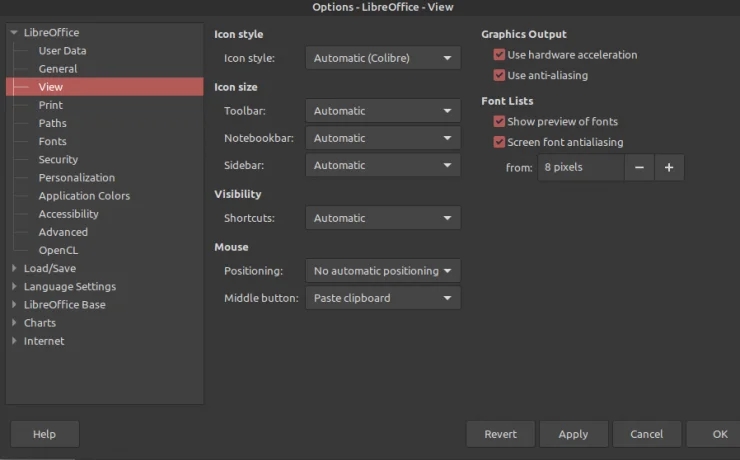Select User Data in the tree
This screenshot has height=460, width=740.
point(62,50)
